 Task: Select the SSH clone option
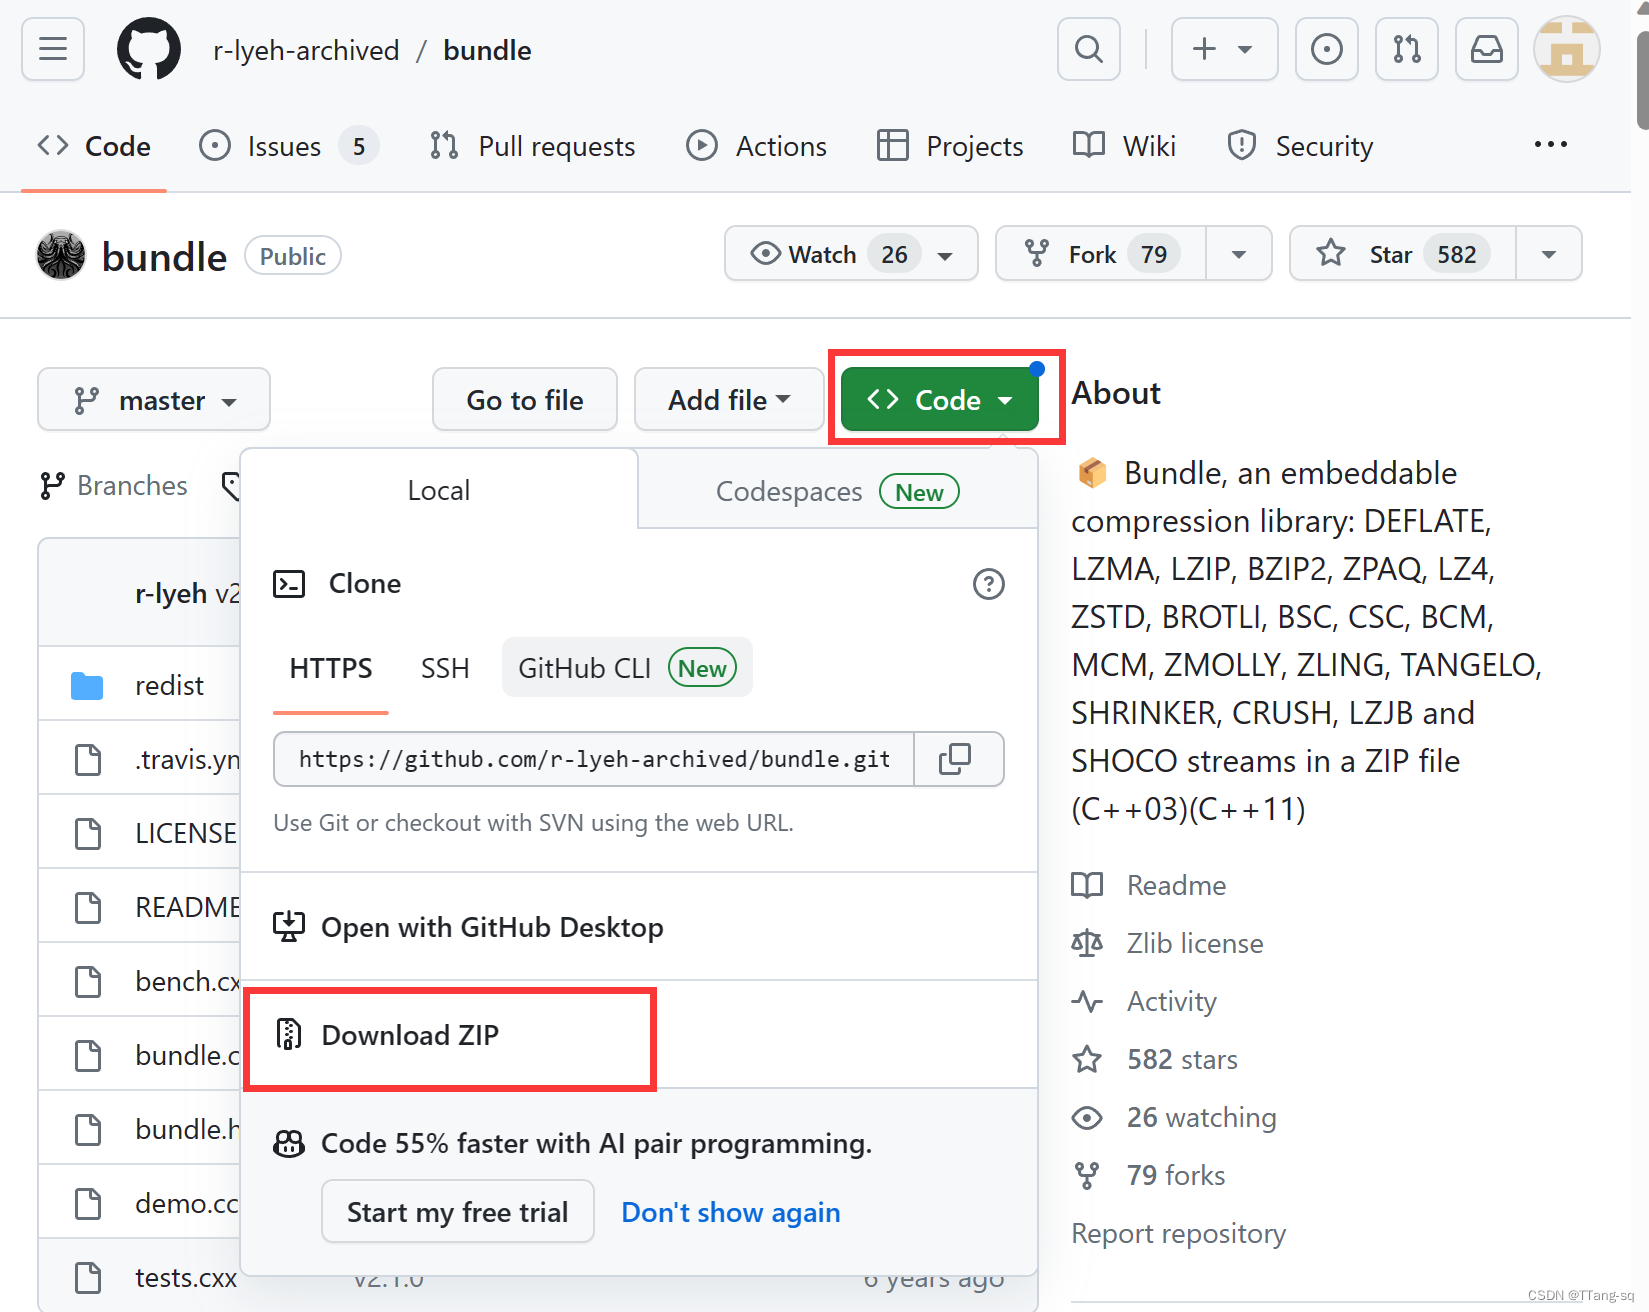(445, 668)
